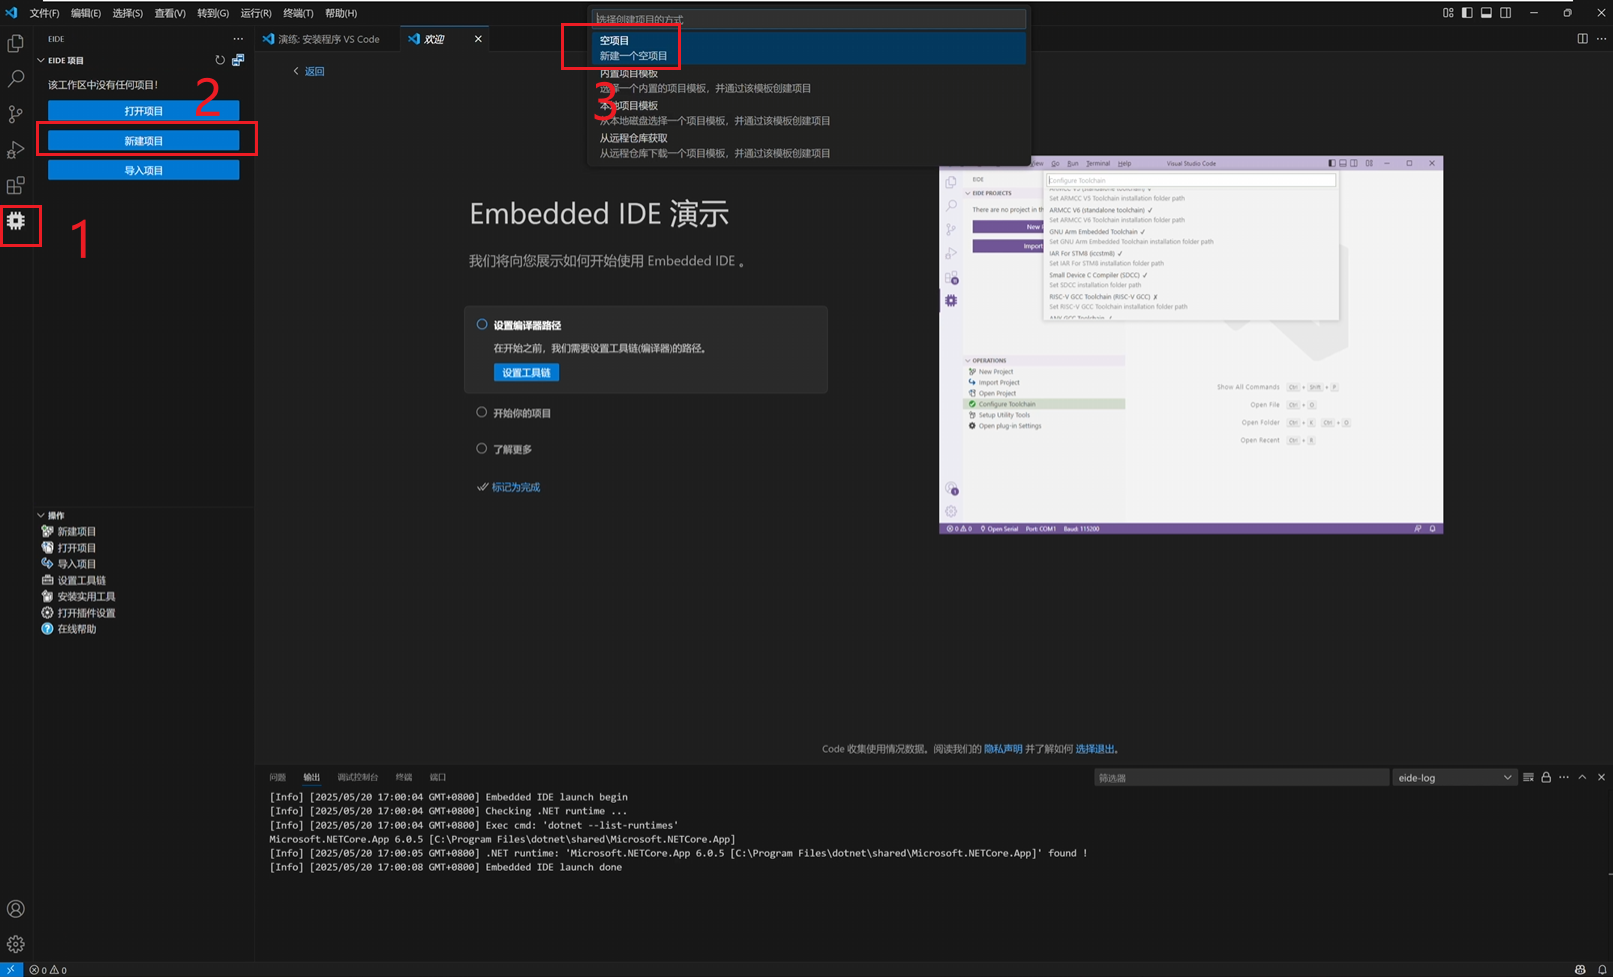Image resolution: width=1613 pixels, height=977 pixels.
Task: Toggle output auto-scroll lock
Action: [1546, 777]
